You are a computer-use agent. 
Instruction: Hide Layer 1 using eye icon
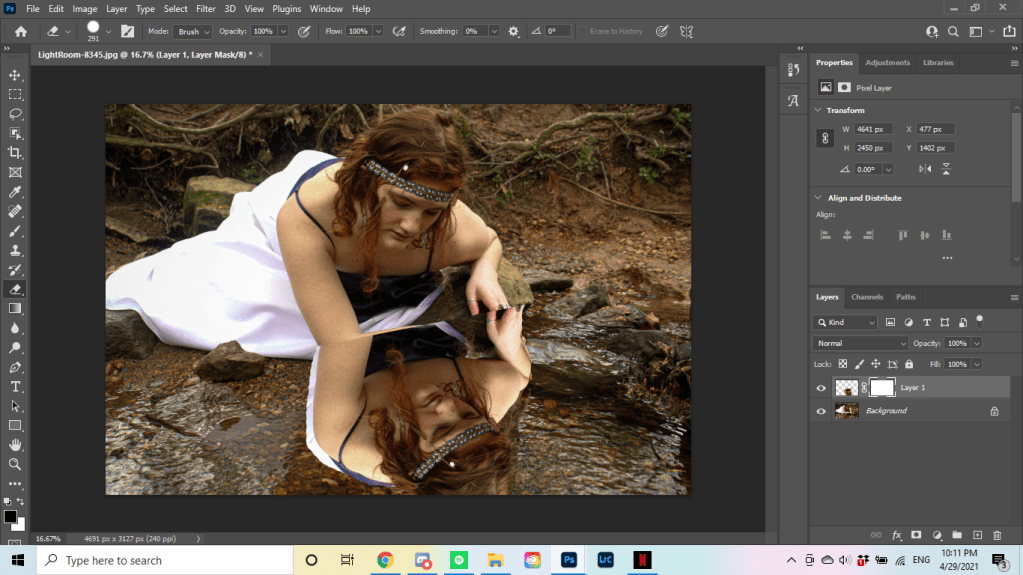tap(821, 388)
